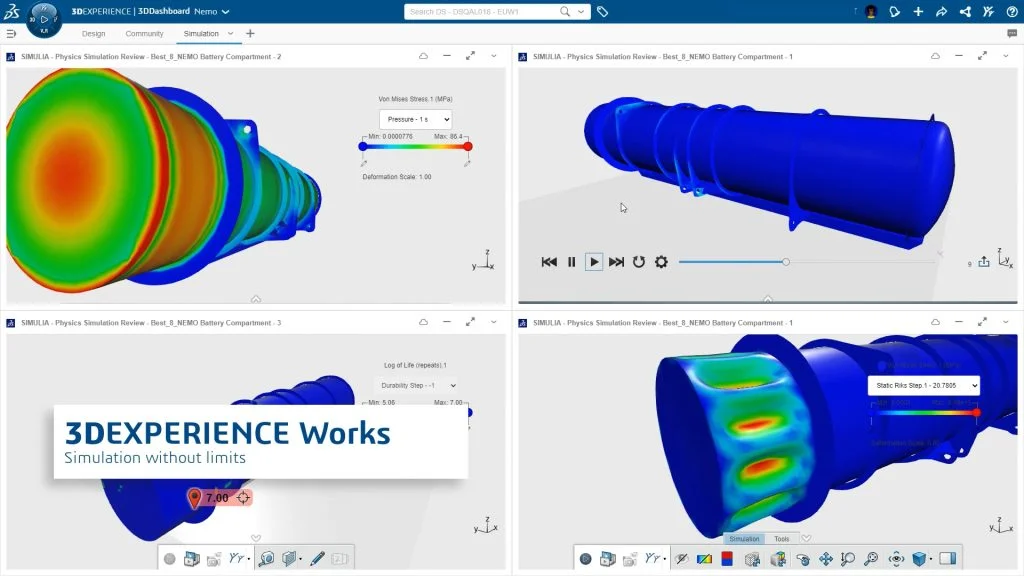Image resolution: width=1024 pixels, height=576 pixels.
Task: Click the measure tape icon in bottom-left toolbar
Action: pos(266,558)
